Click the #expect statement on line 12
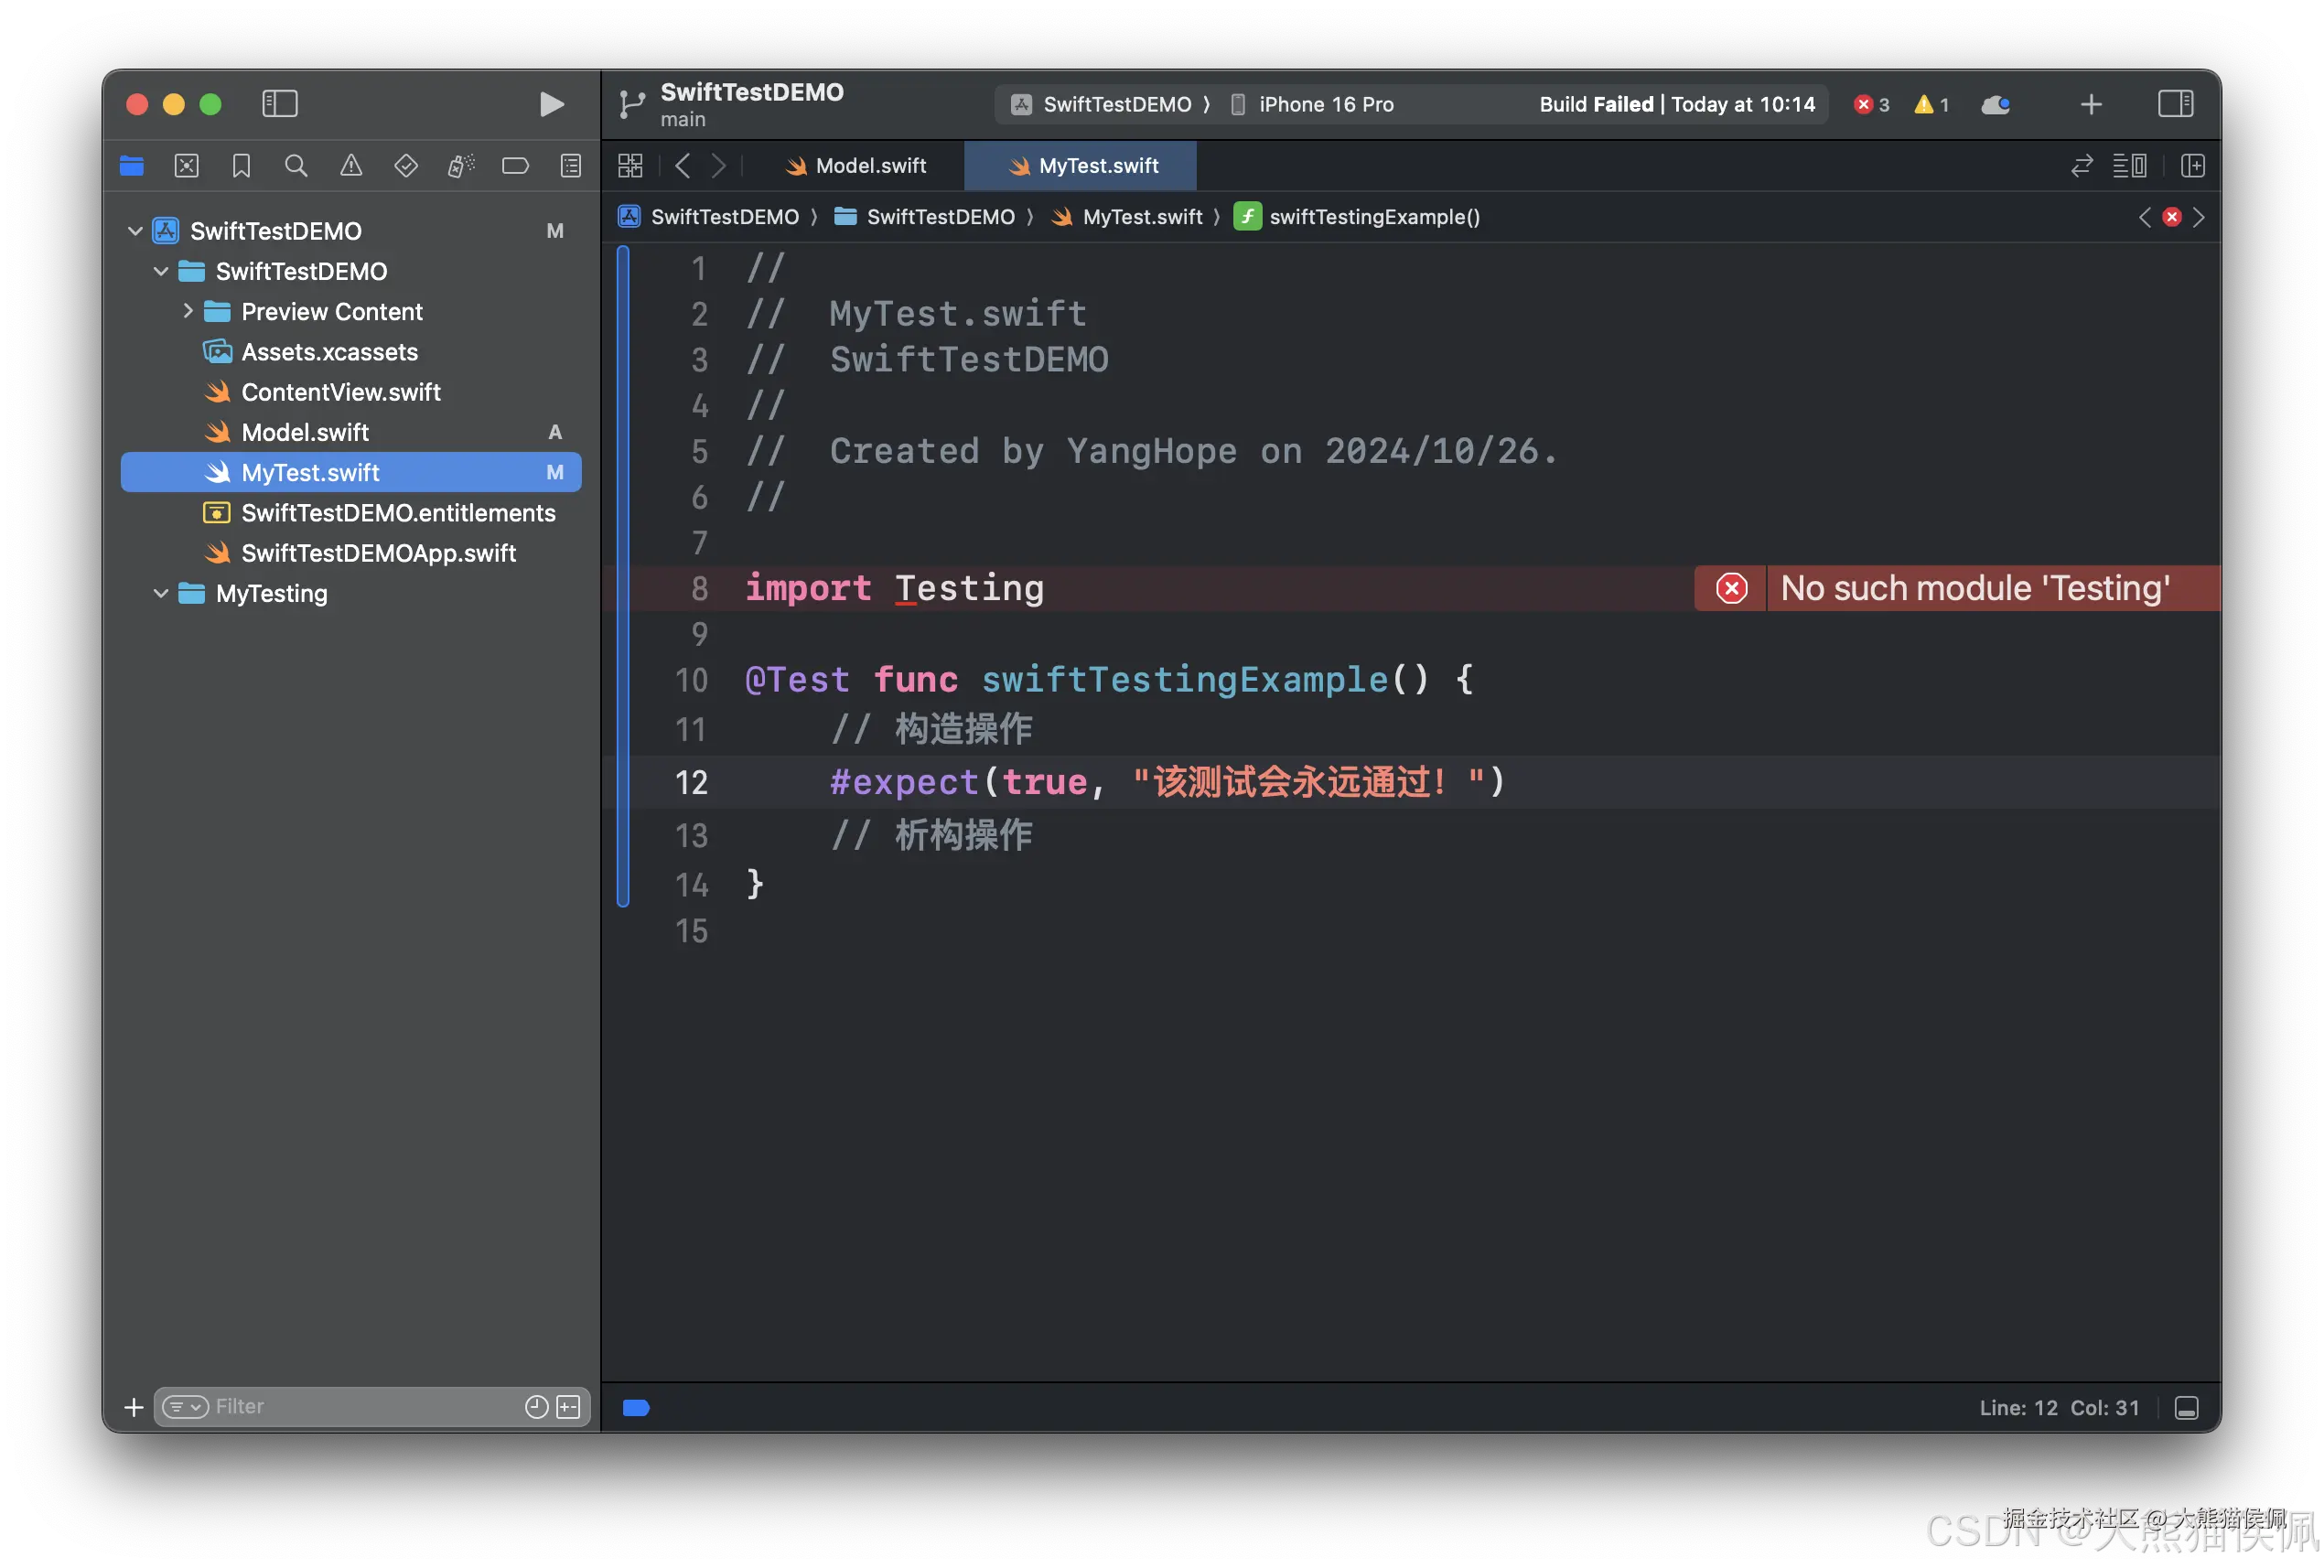2324x1568 pixels. tap(1167, 782)
